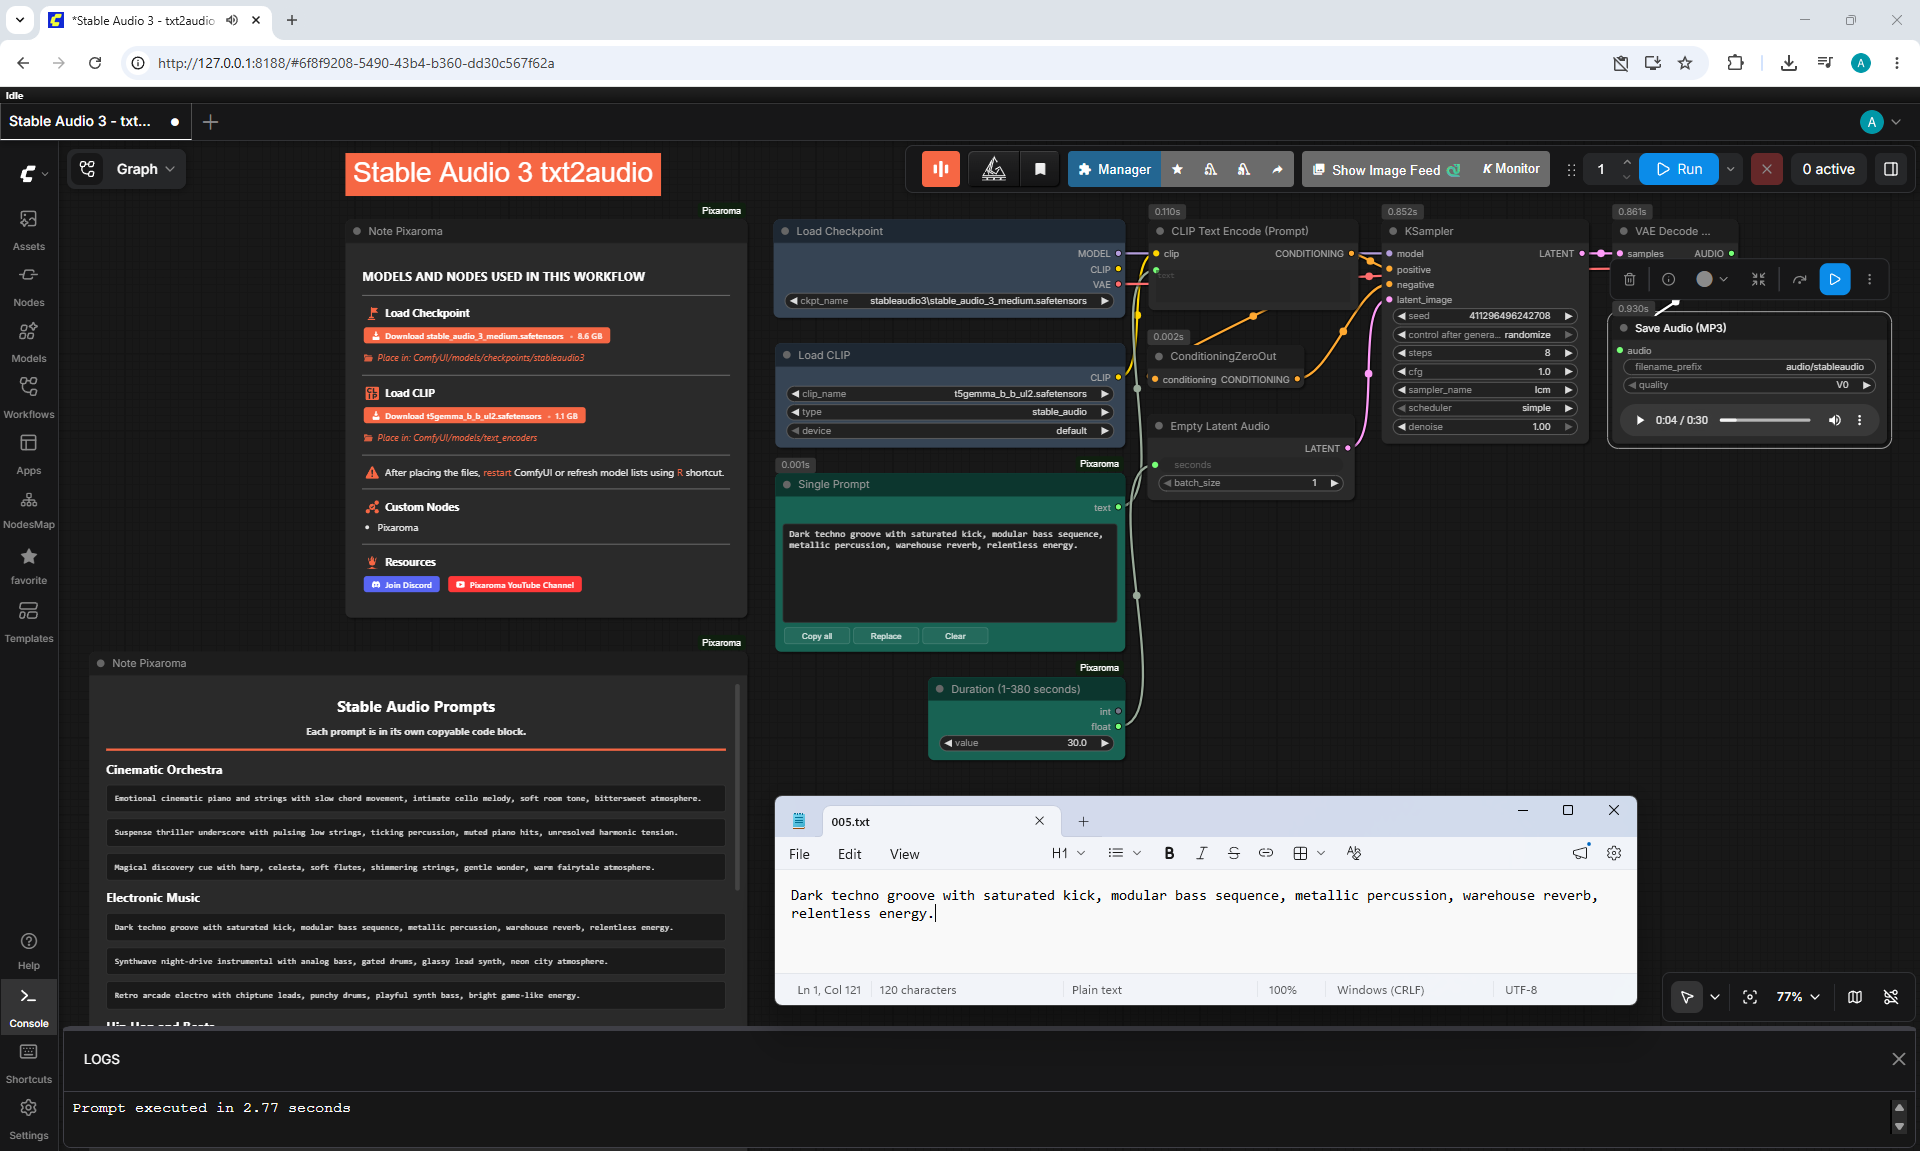Screen dimensions: 1920x1151
Task: Click the Run button
Action: point(1679,169)
